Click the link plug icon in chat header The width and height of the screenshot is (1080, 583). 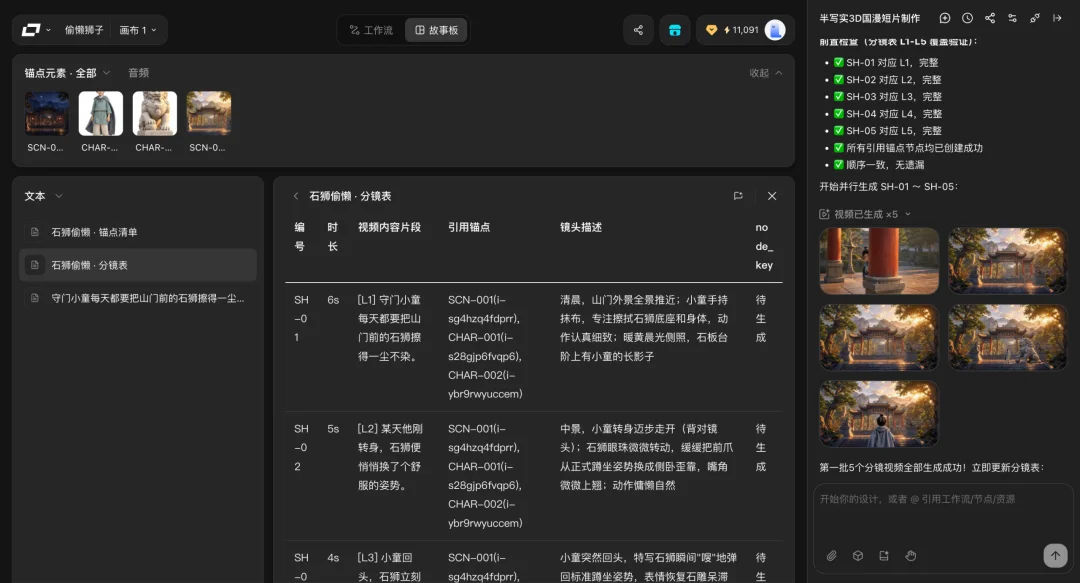coord(1035,18)
